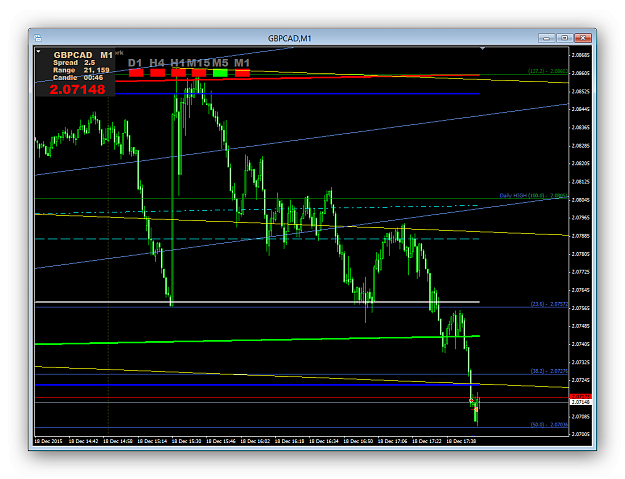The width and height of the screenshot is (625, 479).
Task: Click the GBPCAD M1 header in info panel
Action: pos(83,55)
